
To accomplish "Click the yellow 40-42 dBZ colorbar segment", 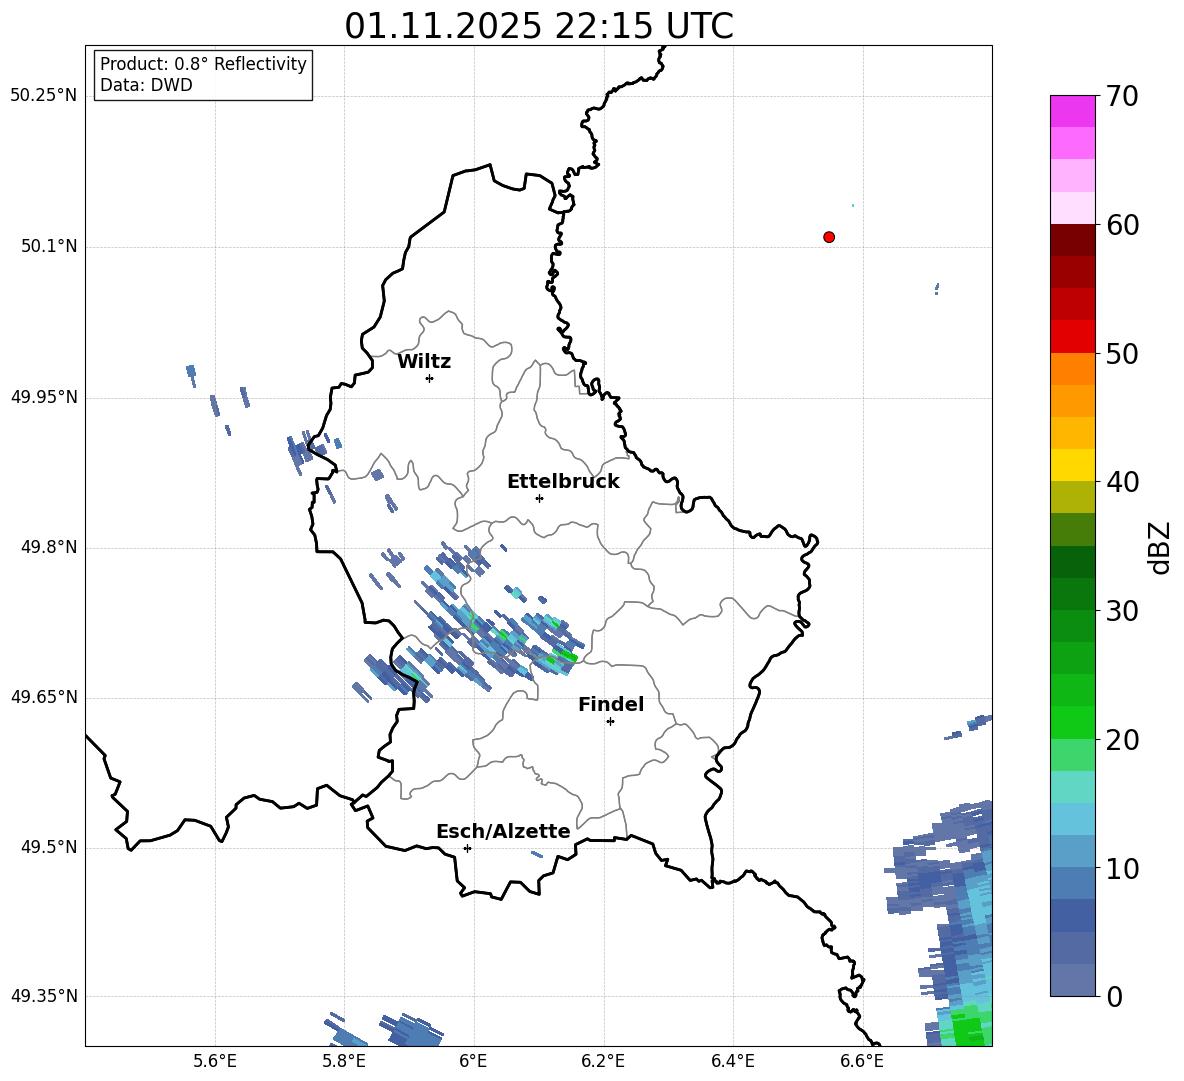I will (1072, 465).
